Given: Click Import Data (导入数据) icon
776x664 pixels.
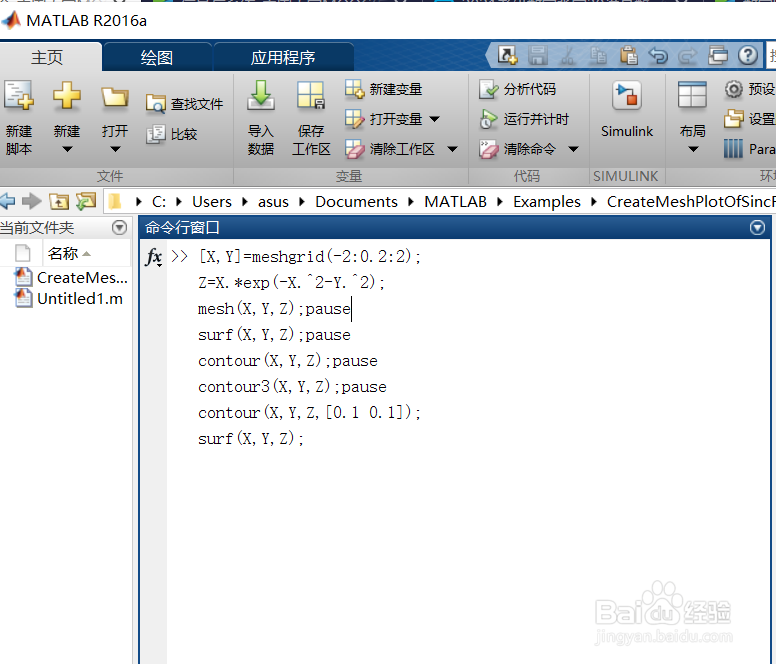Looking at the screenshot, I should pyautogui.click(x=261, y=95).
